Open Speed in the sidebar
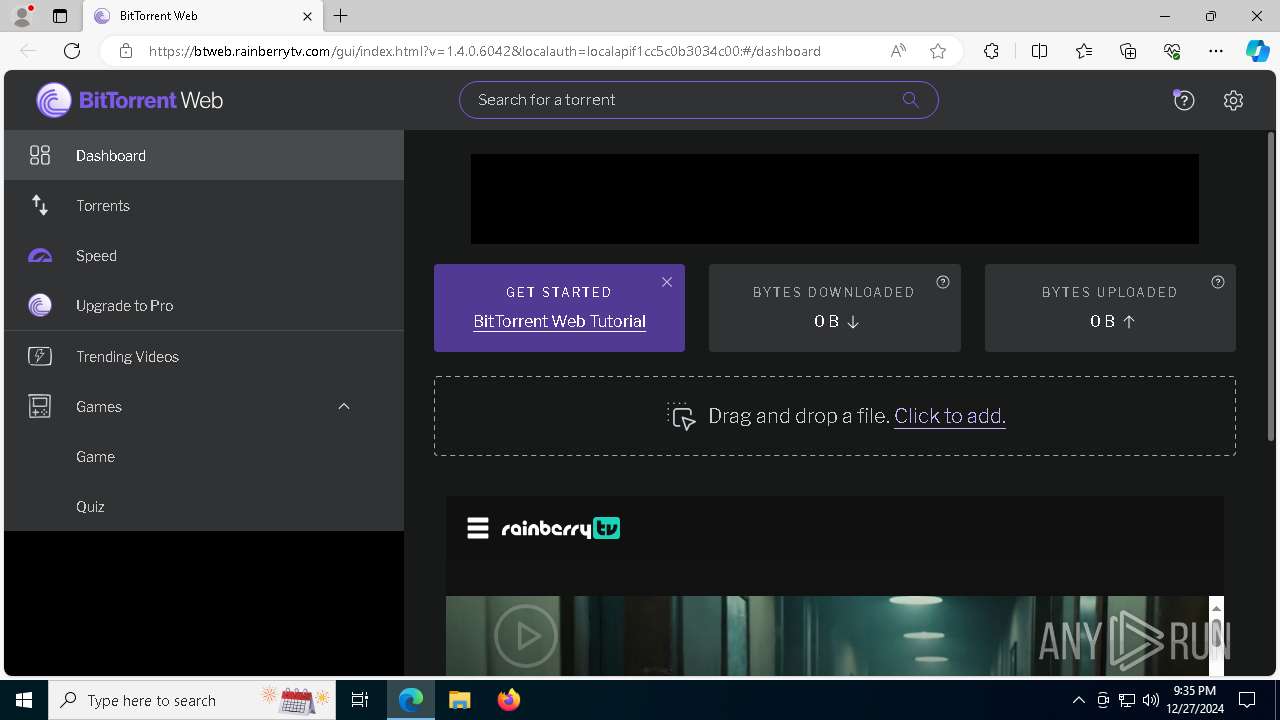The height and width of the screenshot is (720, 1280). pos(204,255)
